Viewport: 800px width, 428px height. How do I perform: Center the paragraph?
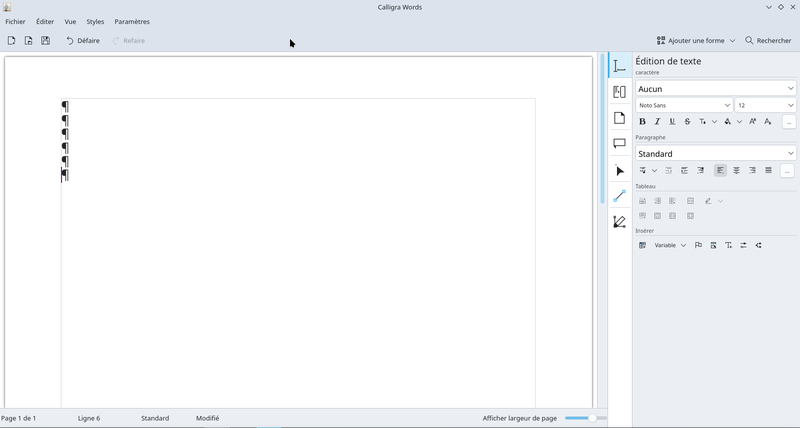pos(736,170)
